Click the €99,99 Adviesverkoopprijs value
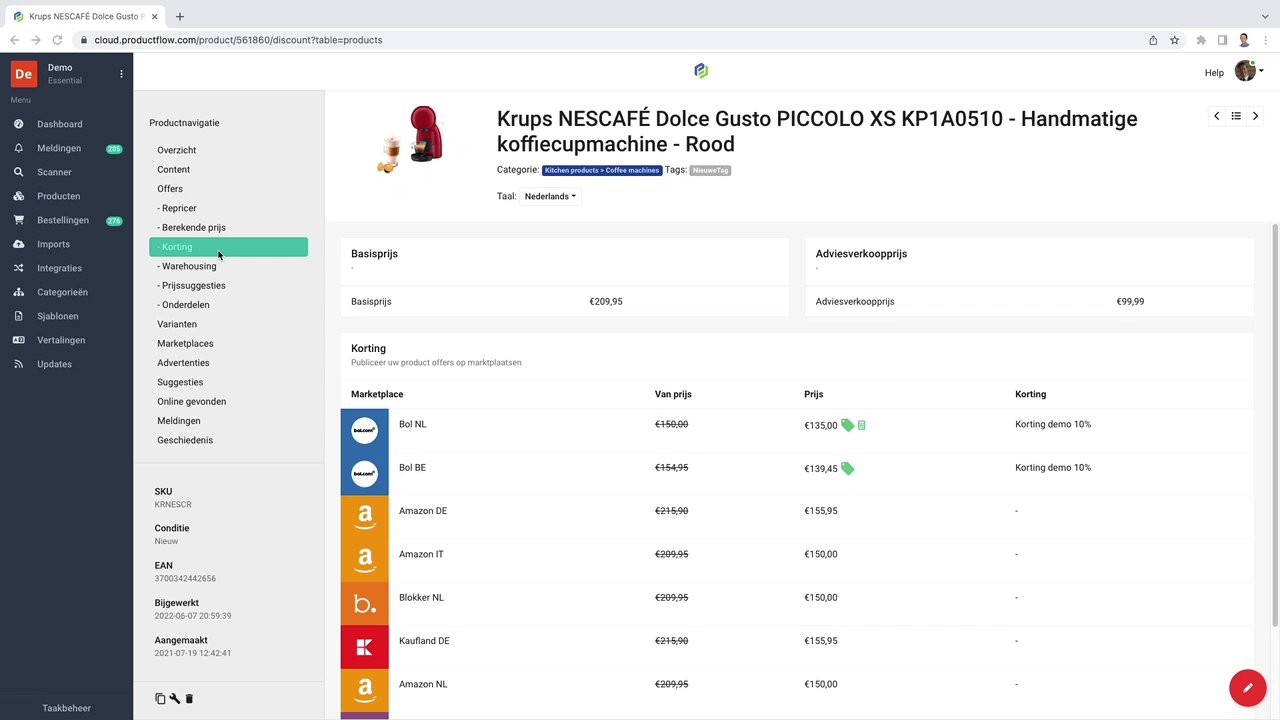This screenshot has width=1280, height=720. pos(1130,301)
